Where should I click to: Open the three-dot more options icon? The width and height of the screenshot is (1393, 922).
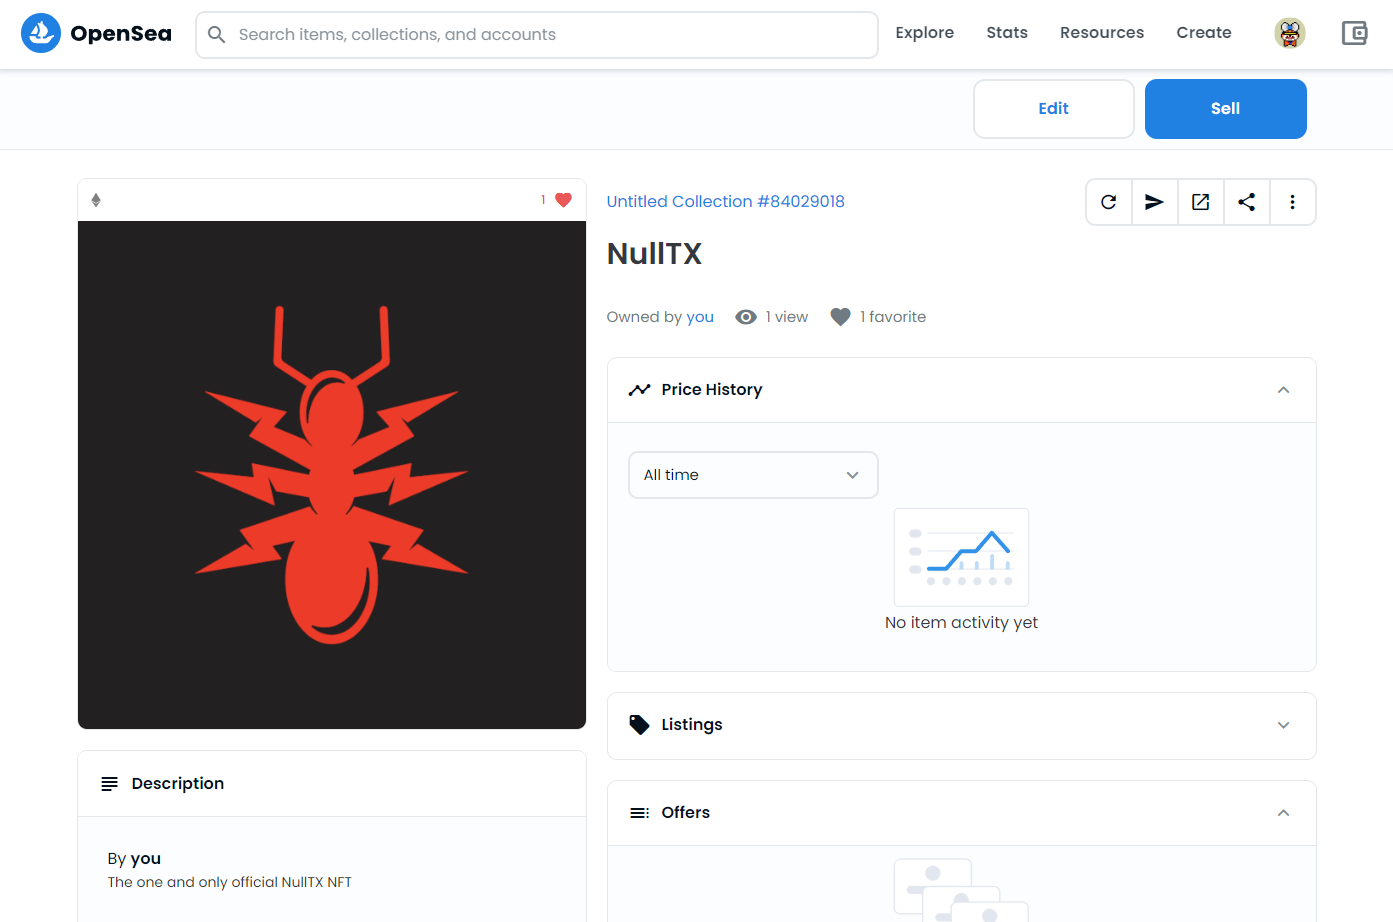tap(1292, 201)
